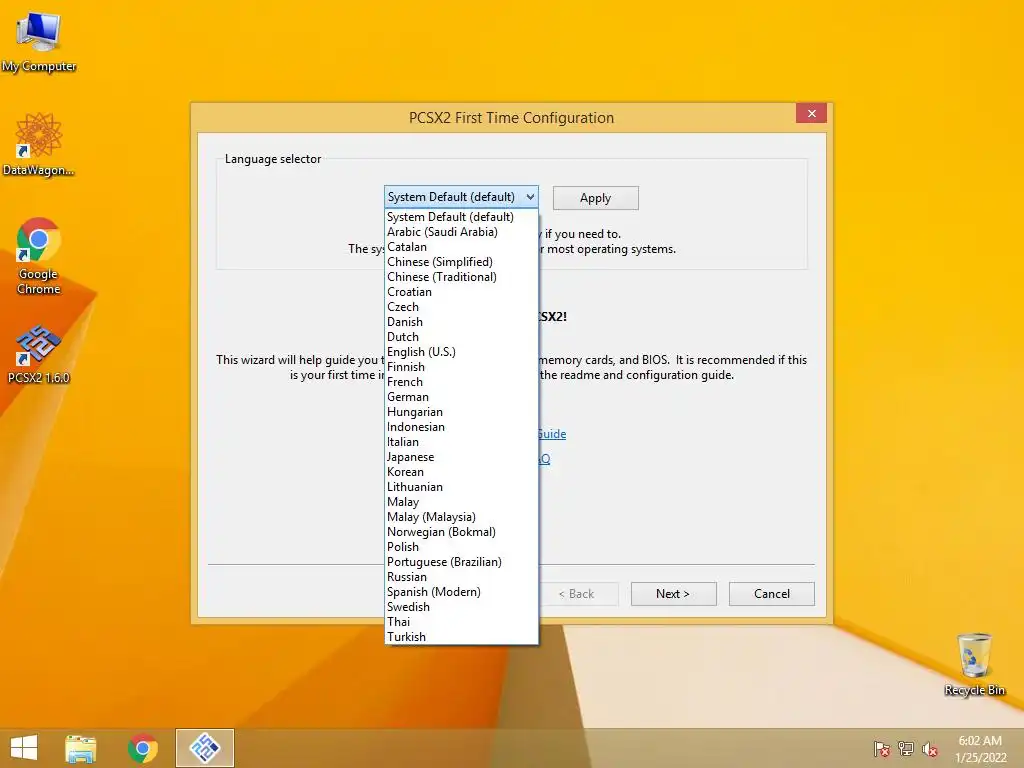Select Swedish language option
This screenshot has height=768, width=1024.
click(x=461, y=607)
